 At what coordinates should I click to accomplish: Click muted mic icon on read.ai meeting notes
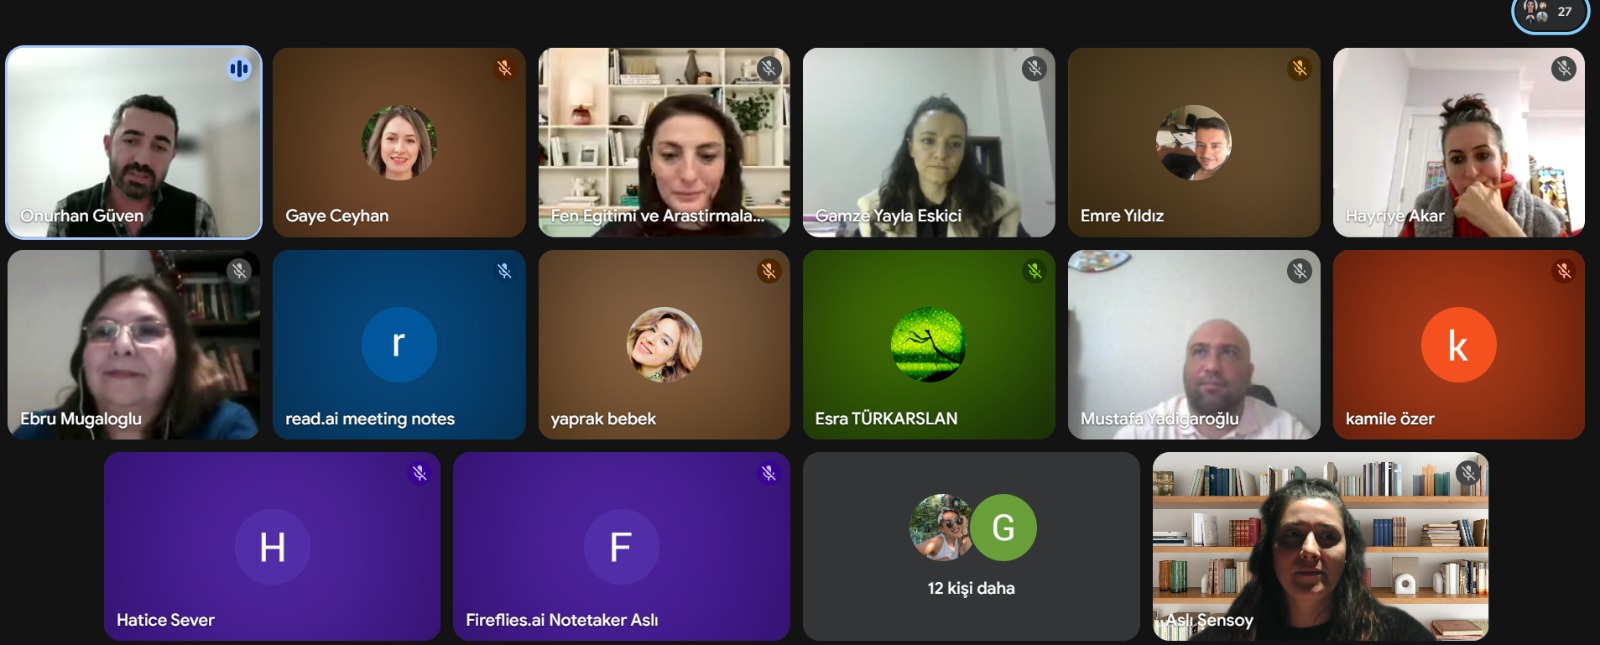pos(504,271)
